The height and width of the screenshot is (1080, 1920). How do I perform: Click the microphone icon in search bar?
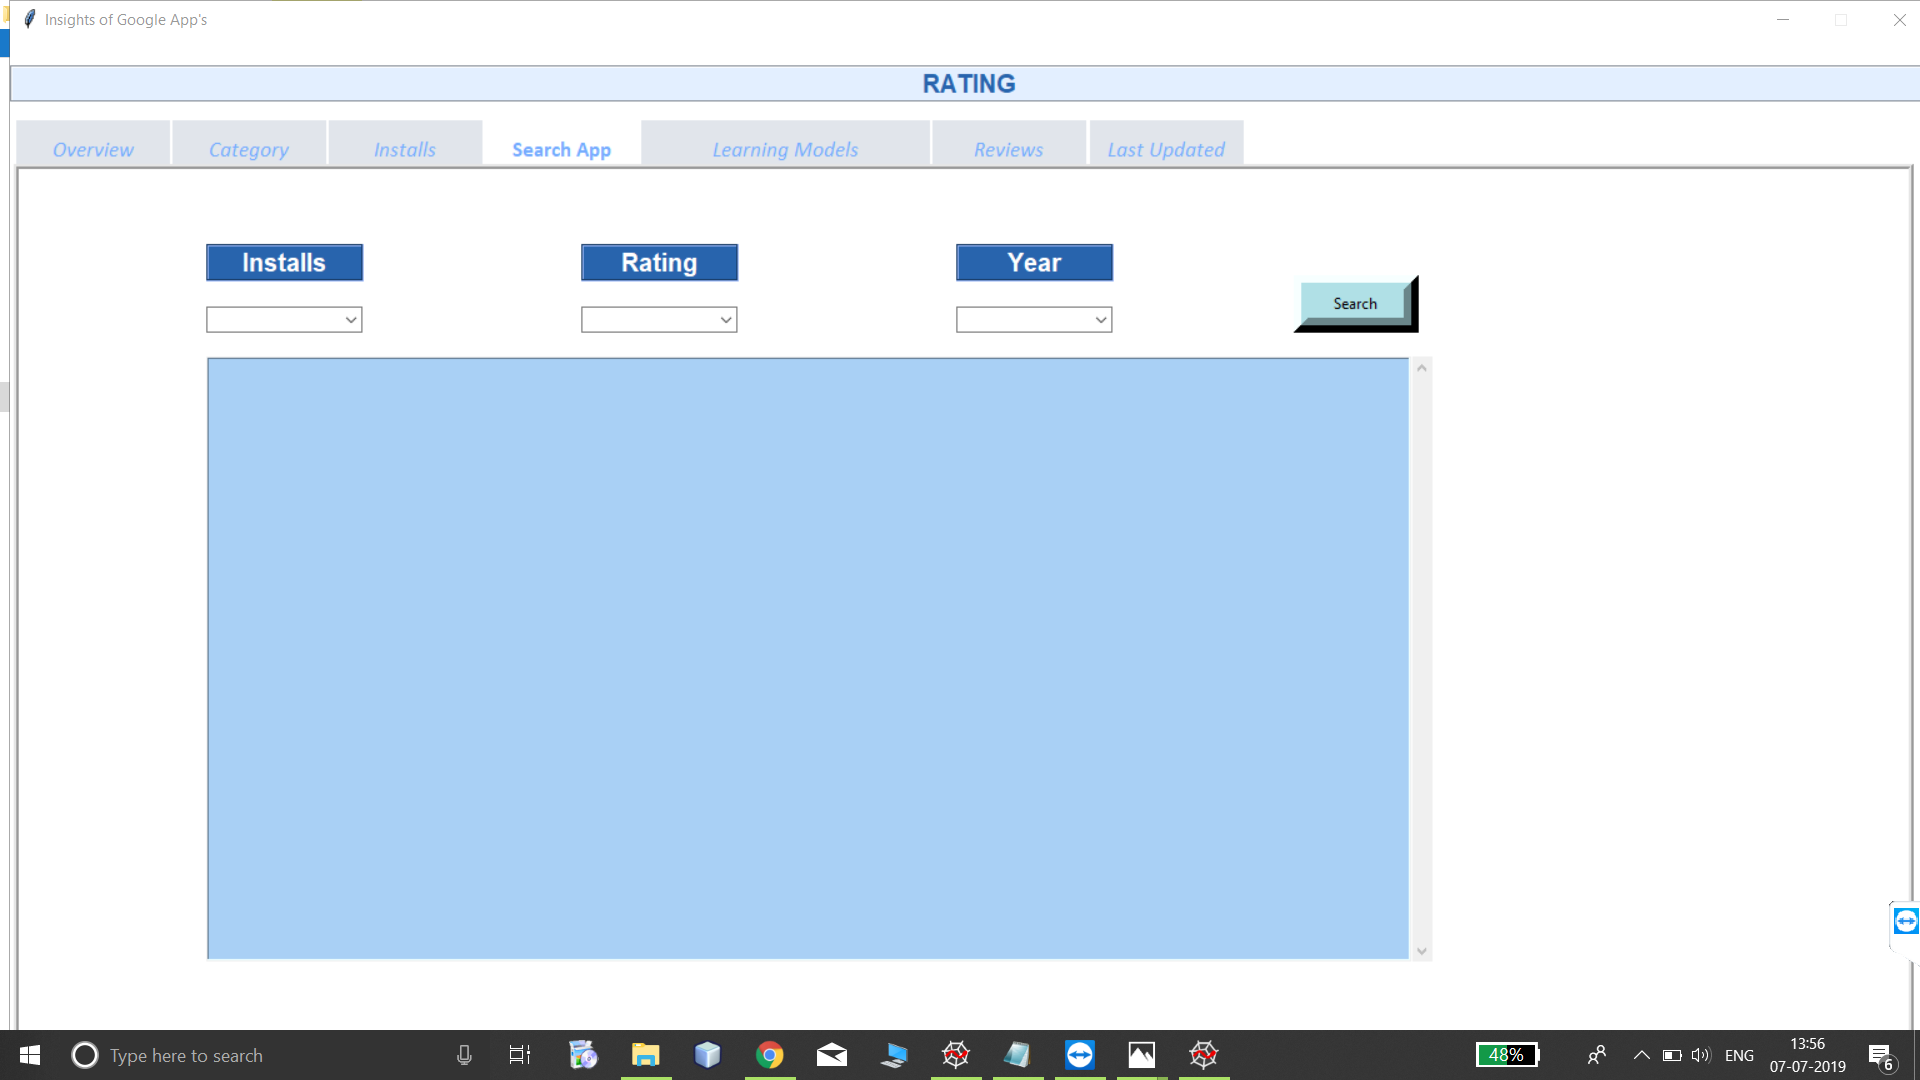464,1055
